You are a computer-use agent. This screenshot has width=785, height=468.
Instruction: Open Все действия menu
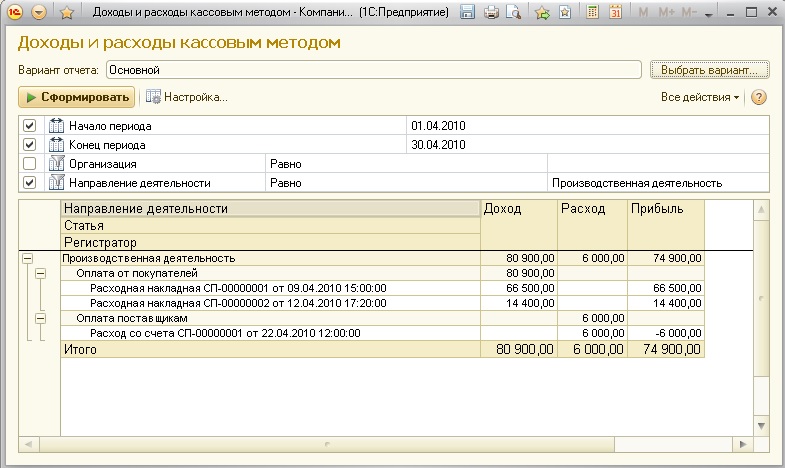pos(700,97)
